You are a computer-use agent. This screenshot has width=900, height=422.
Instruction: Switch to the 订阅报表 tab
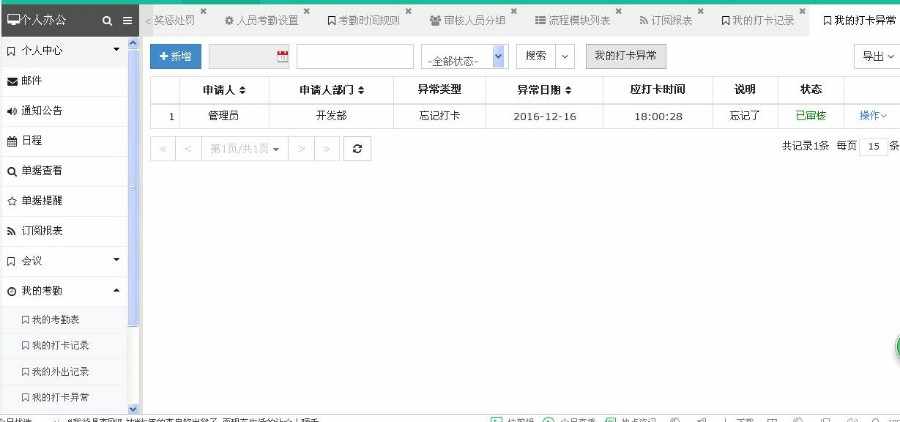click(665, 21)
